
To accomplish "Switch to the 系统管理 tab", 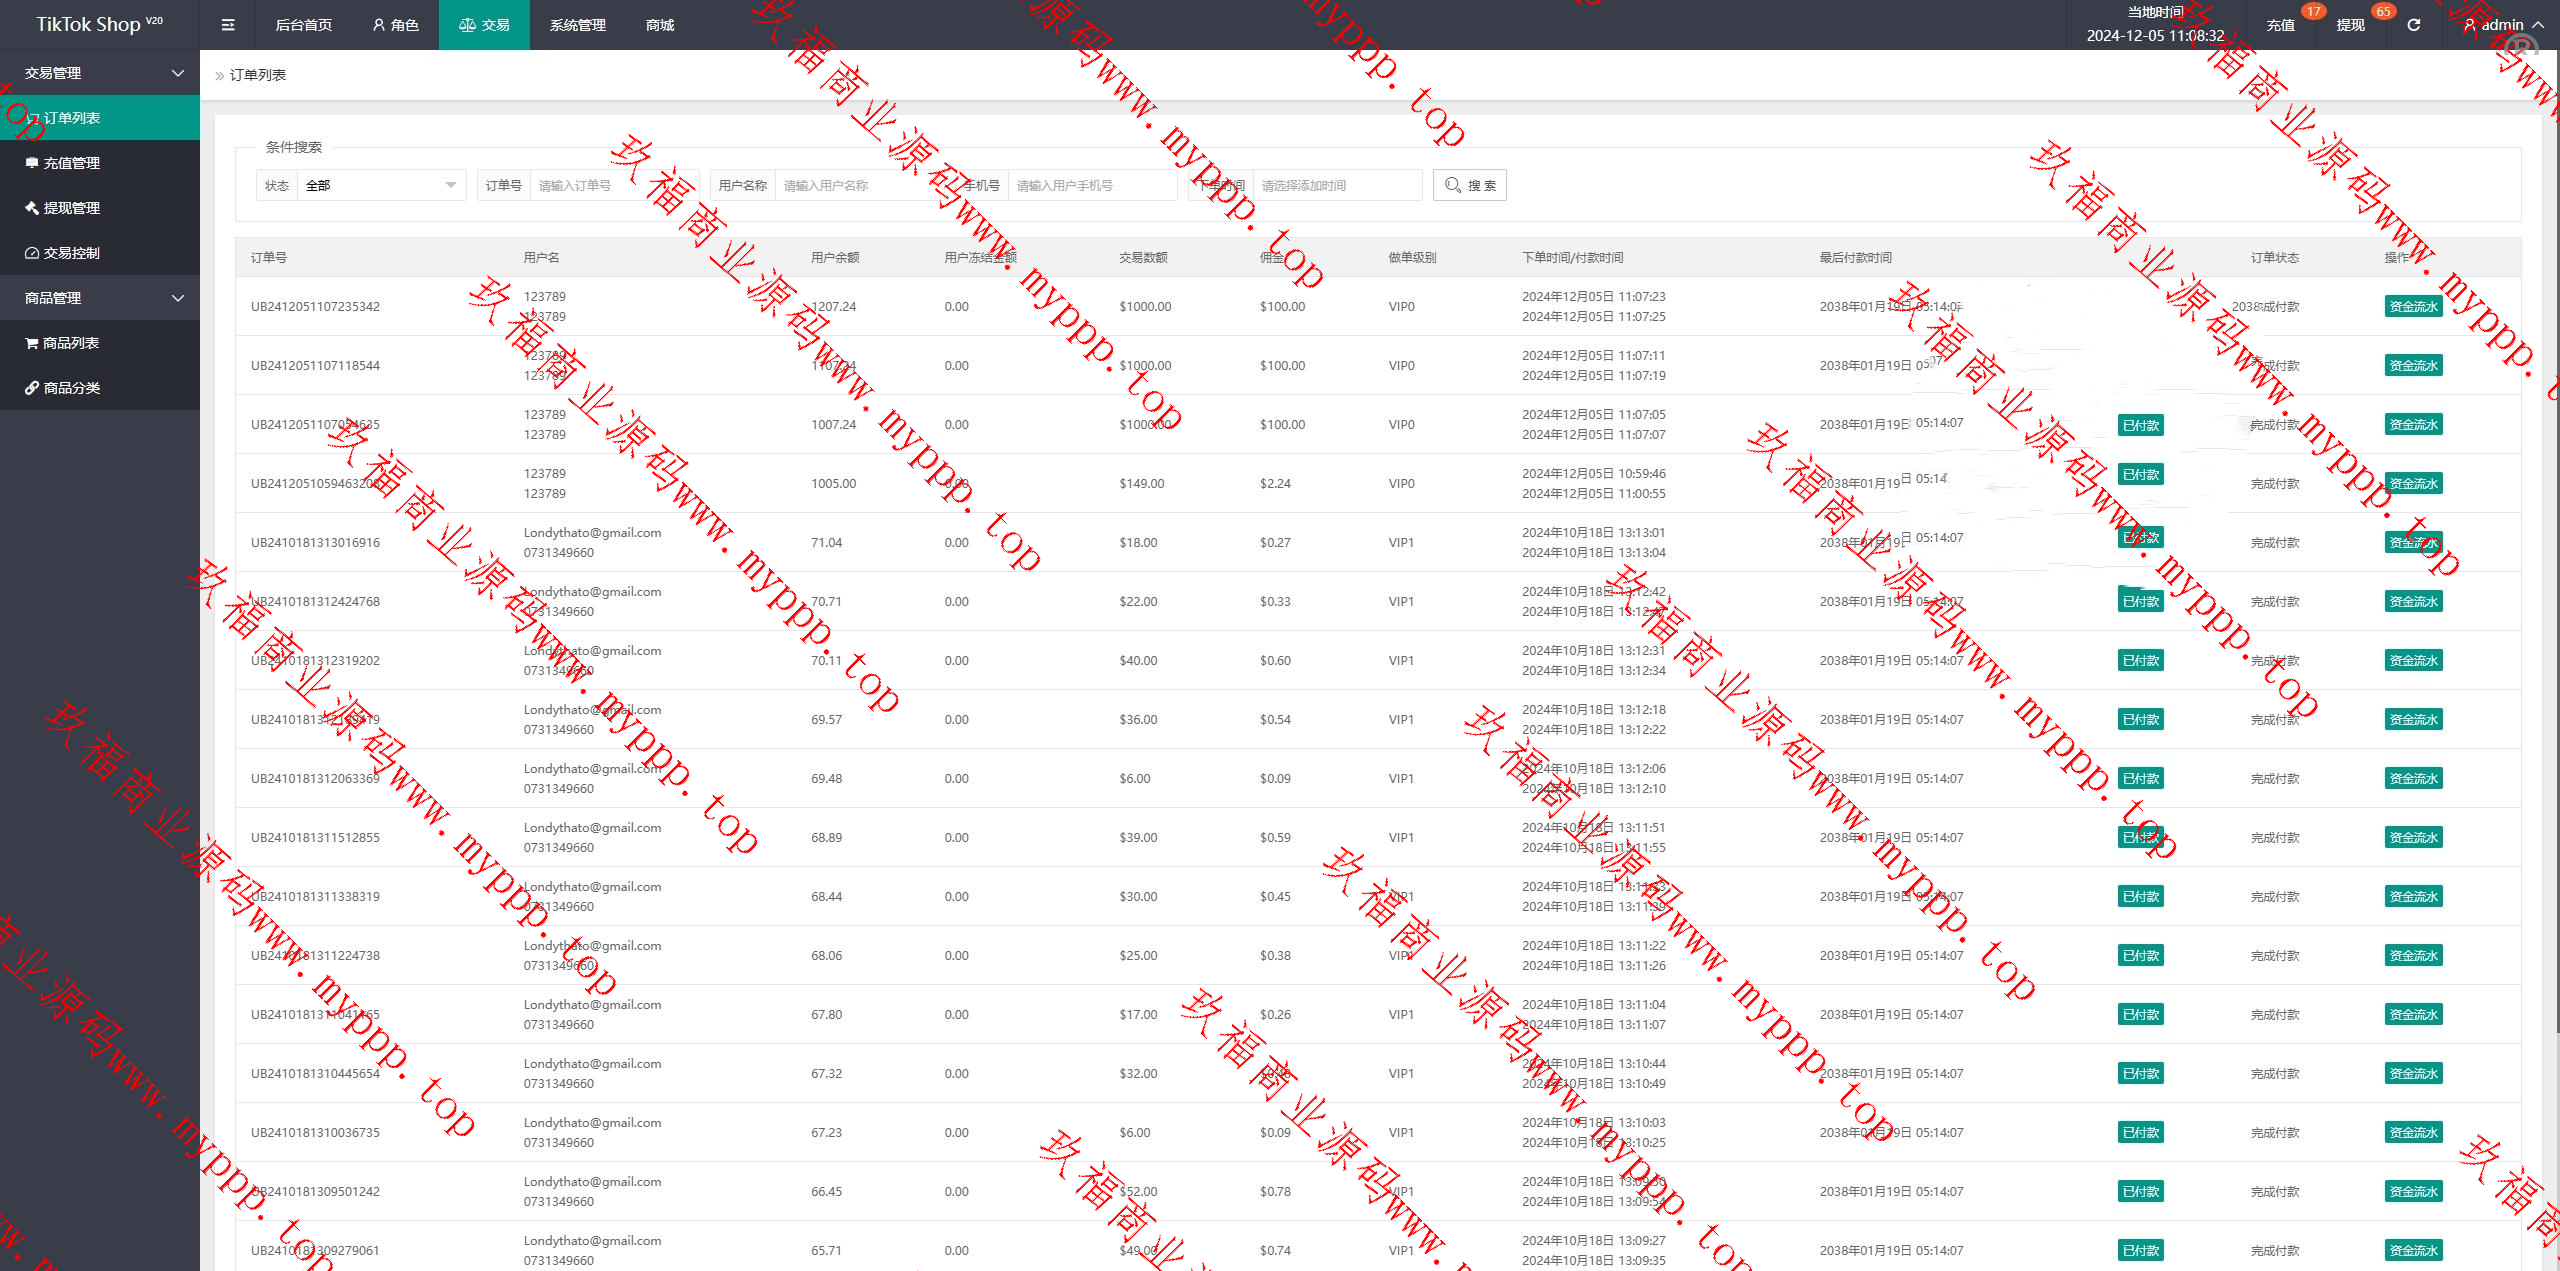I will pyautogui.click(x=577, y=25).
